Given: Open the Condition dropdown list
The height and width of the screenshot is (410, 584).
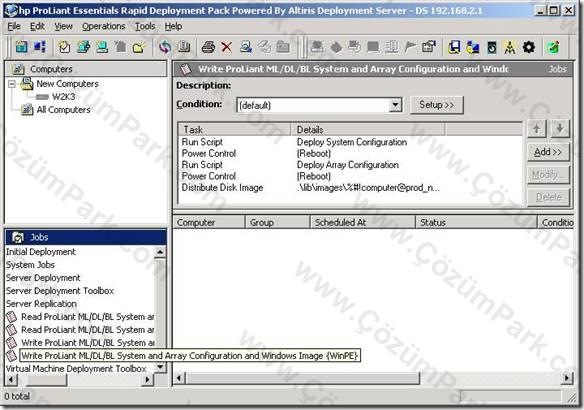Looking at the screenshot, I should click(x=396, y=105).
